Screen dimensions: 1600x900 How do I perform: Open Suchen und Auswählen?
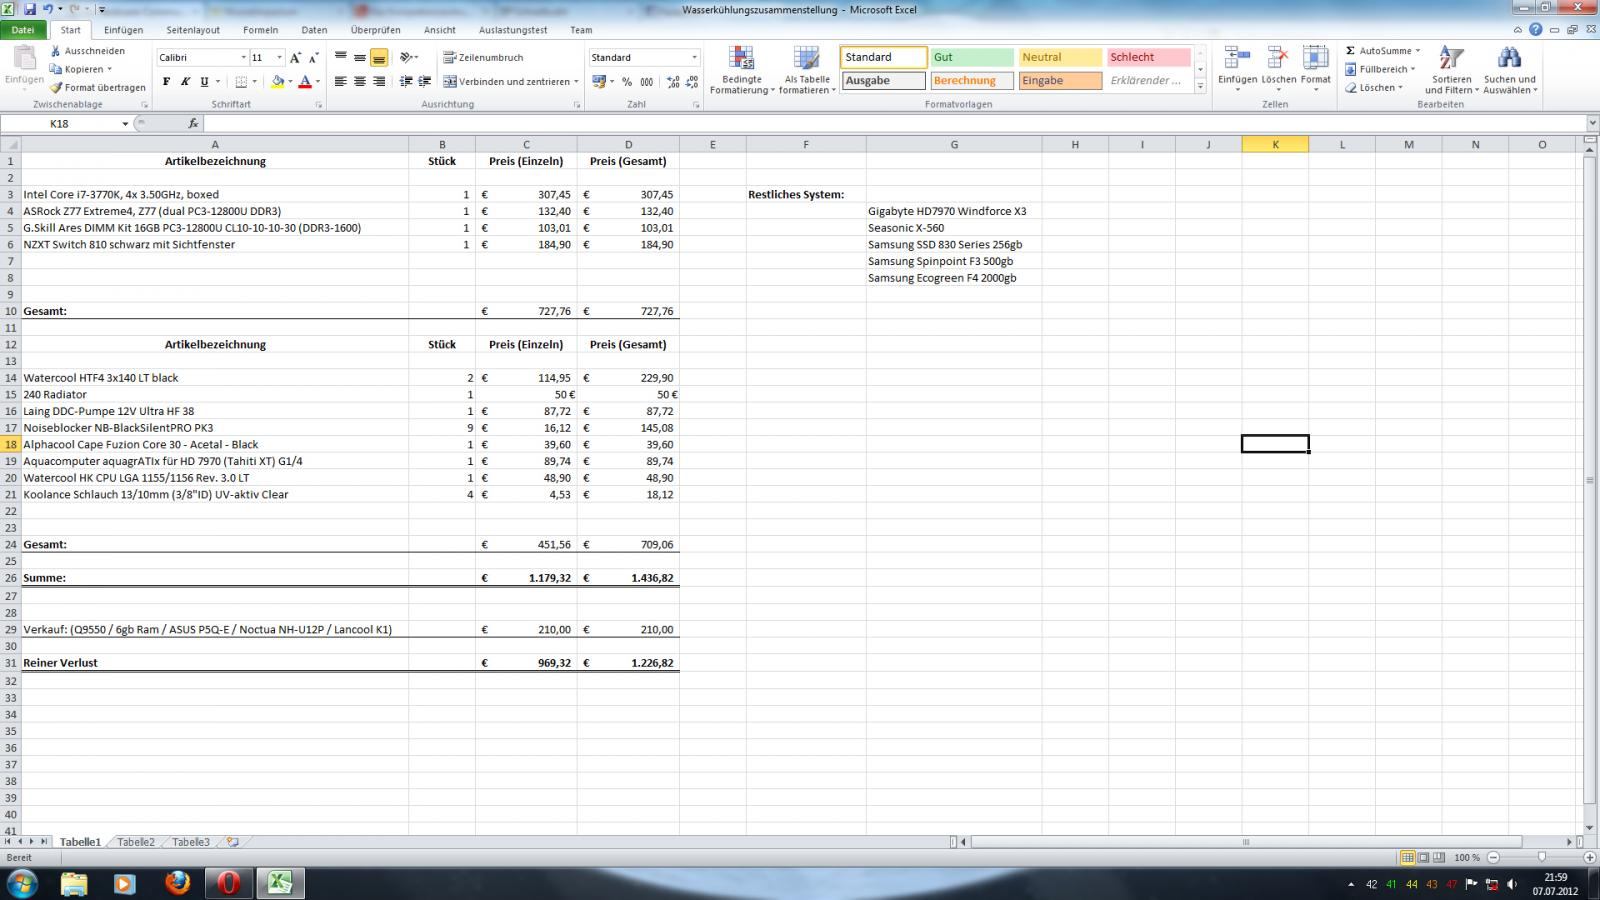click(1510, 70)
